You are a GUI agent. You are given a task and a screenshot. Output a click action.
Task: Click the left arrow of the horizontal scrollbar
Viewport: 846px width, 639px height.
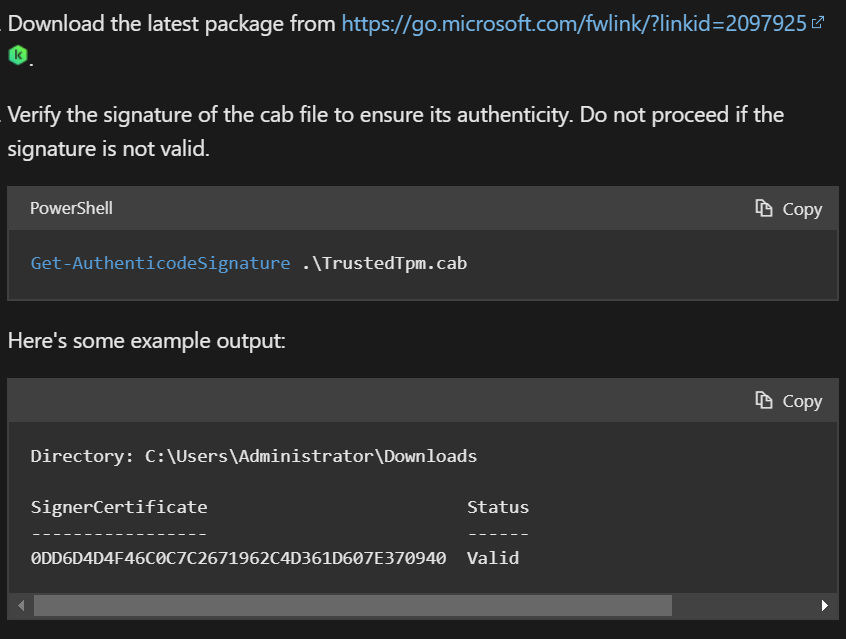(18, 605)
